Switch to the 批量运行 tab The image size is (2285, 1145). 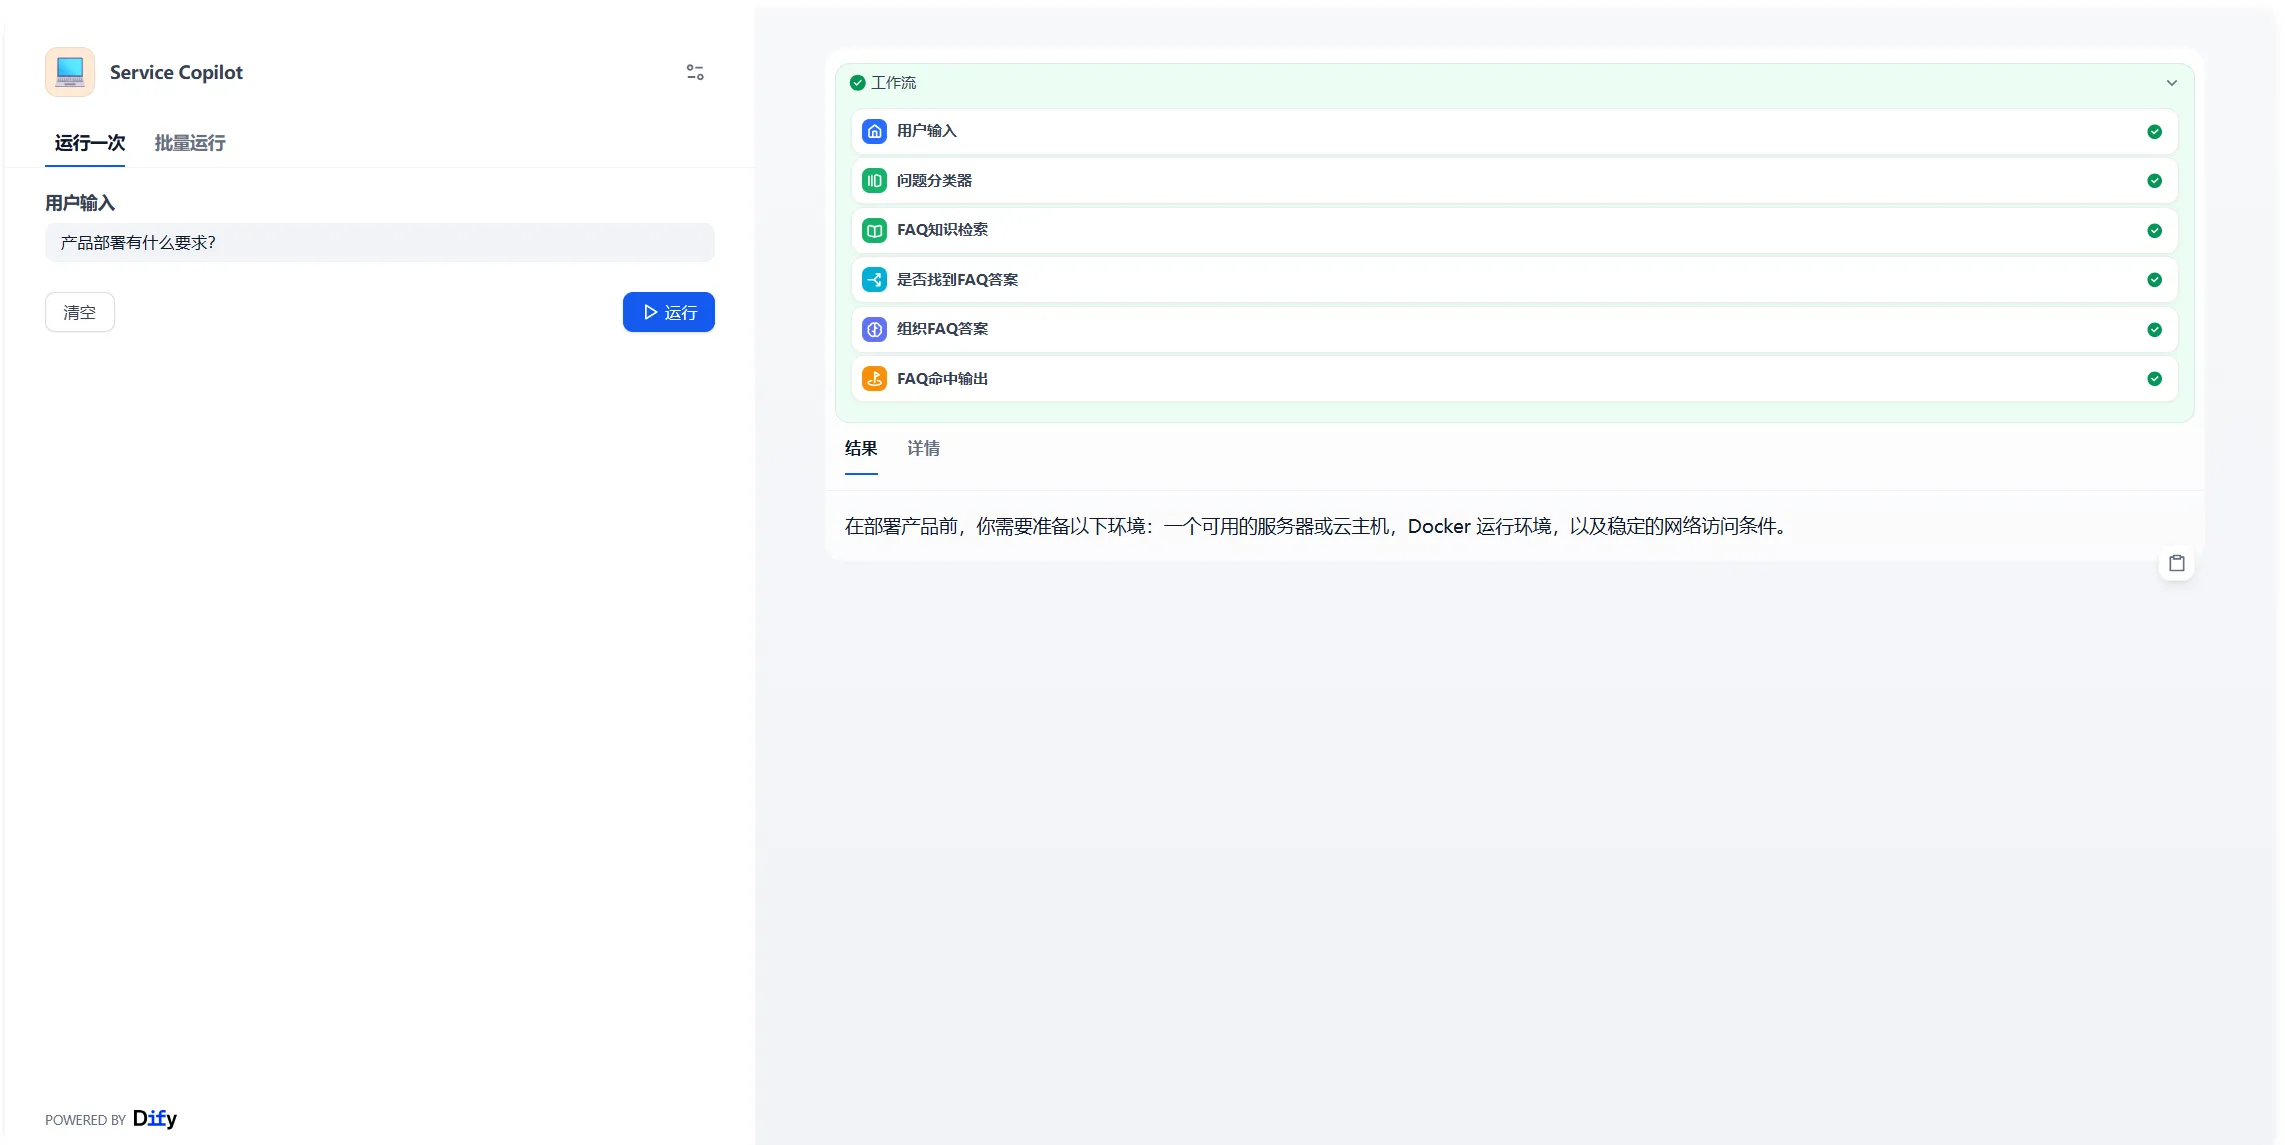190,143
